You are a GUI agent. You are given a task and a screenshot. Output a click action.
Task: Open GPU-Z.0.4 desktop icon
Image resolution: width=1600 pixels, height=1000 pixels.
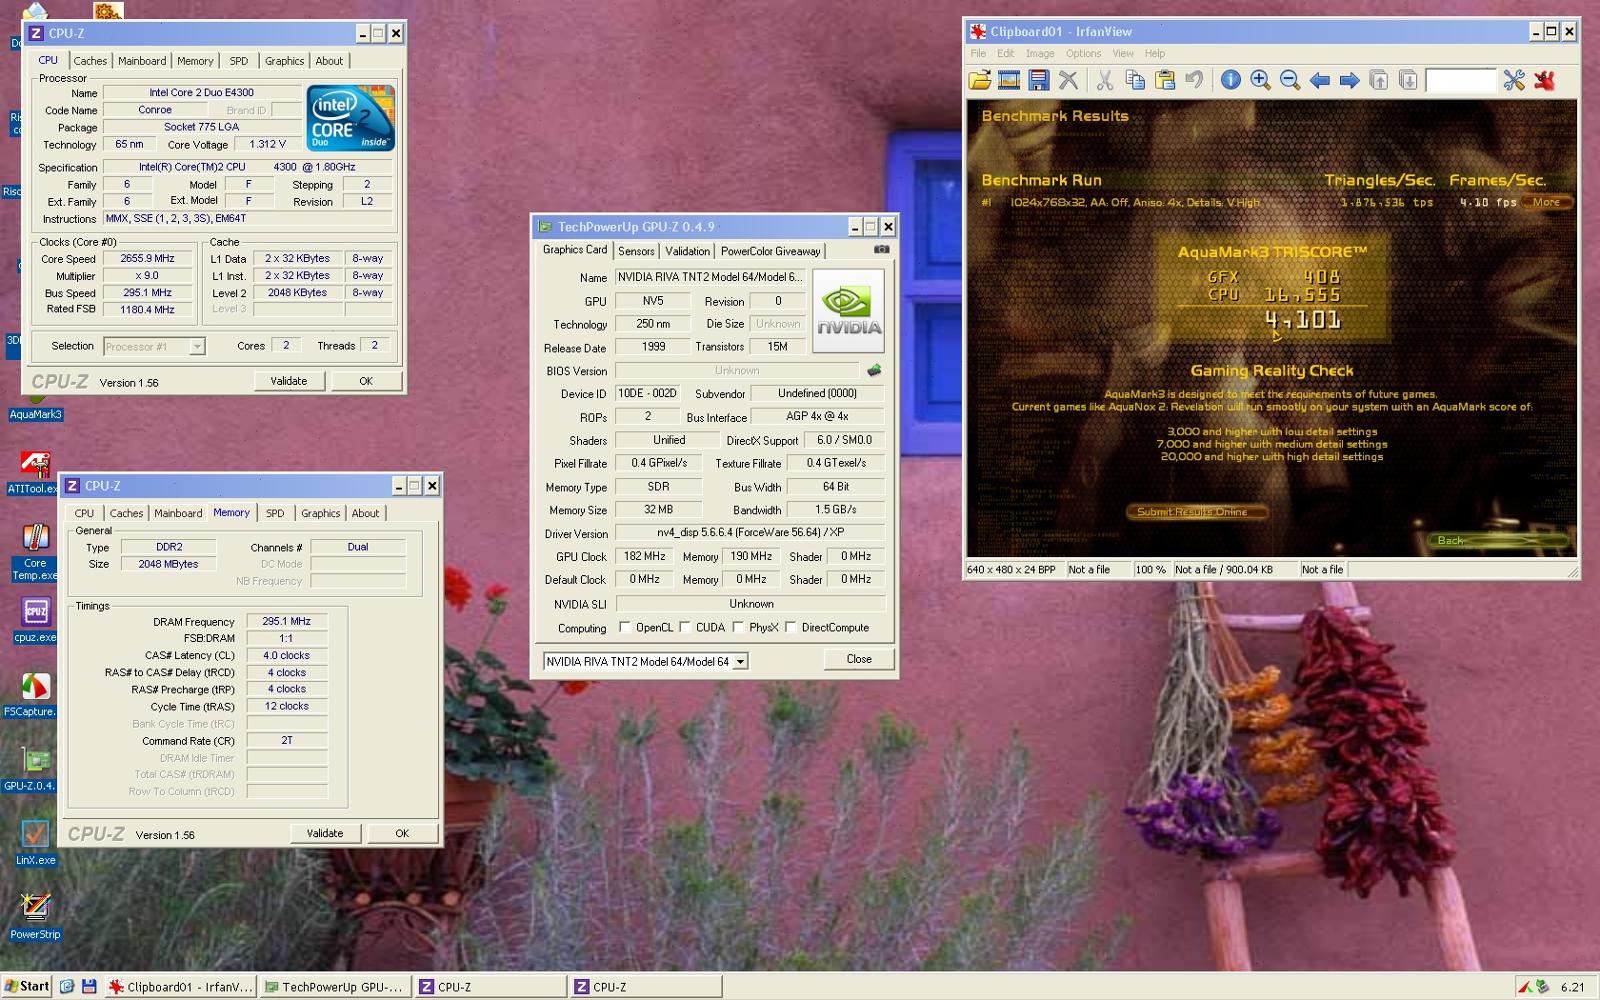[35, 768]
